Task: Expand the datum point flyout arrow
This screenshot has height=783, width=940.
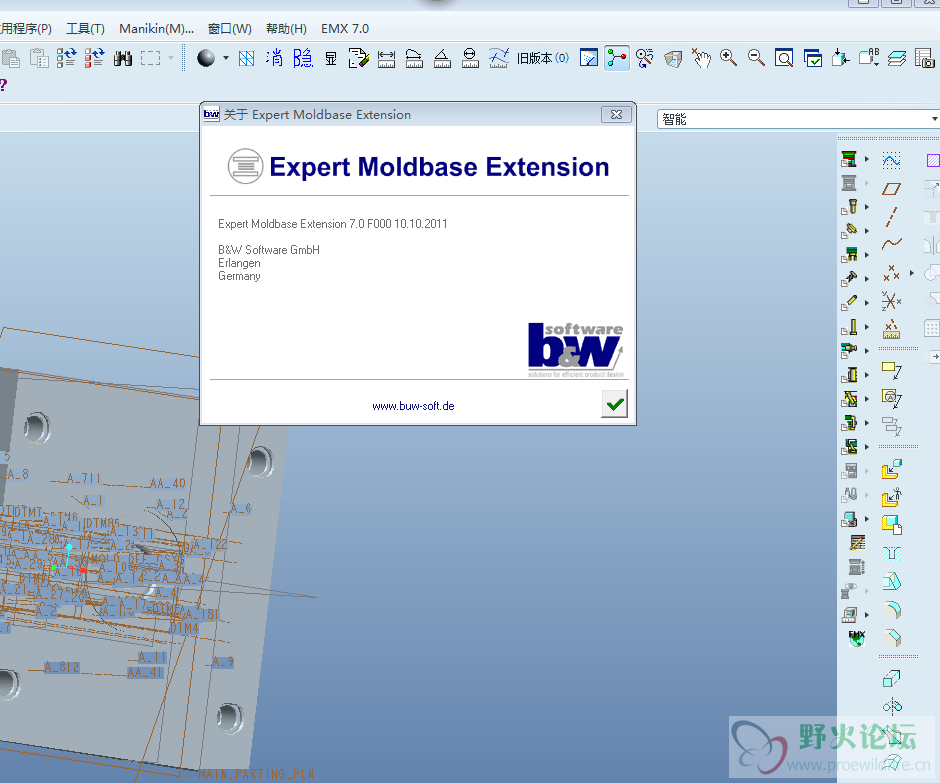Action: (x=911, y=273)
